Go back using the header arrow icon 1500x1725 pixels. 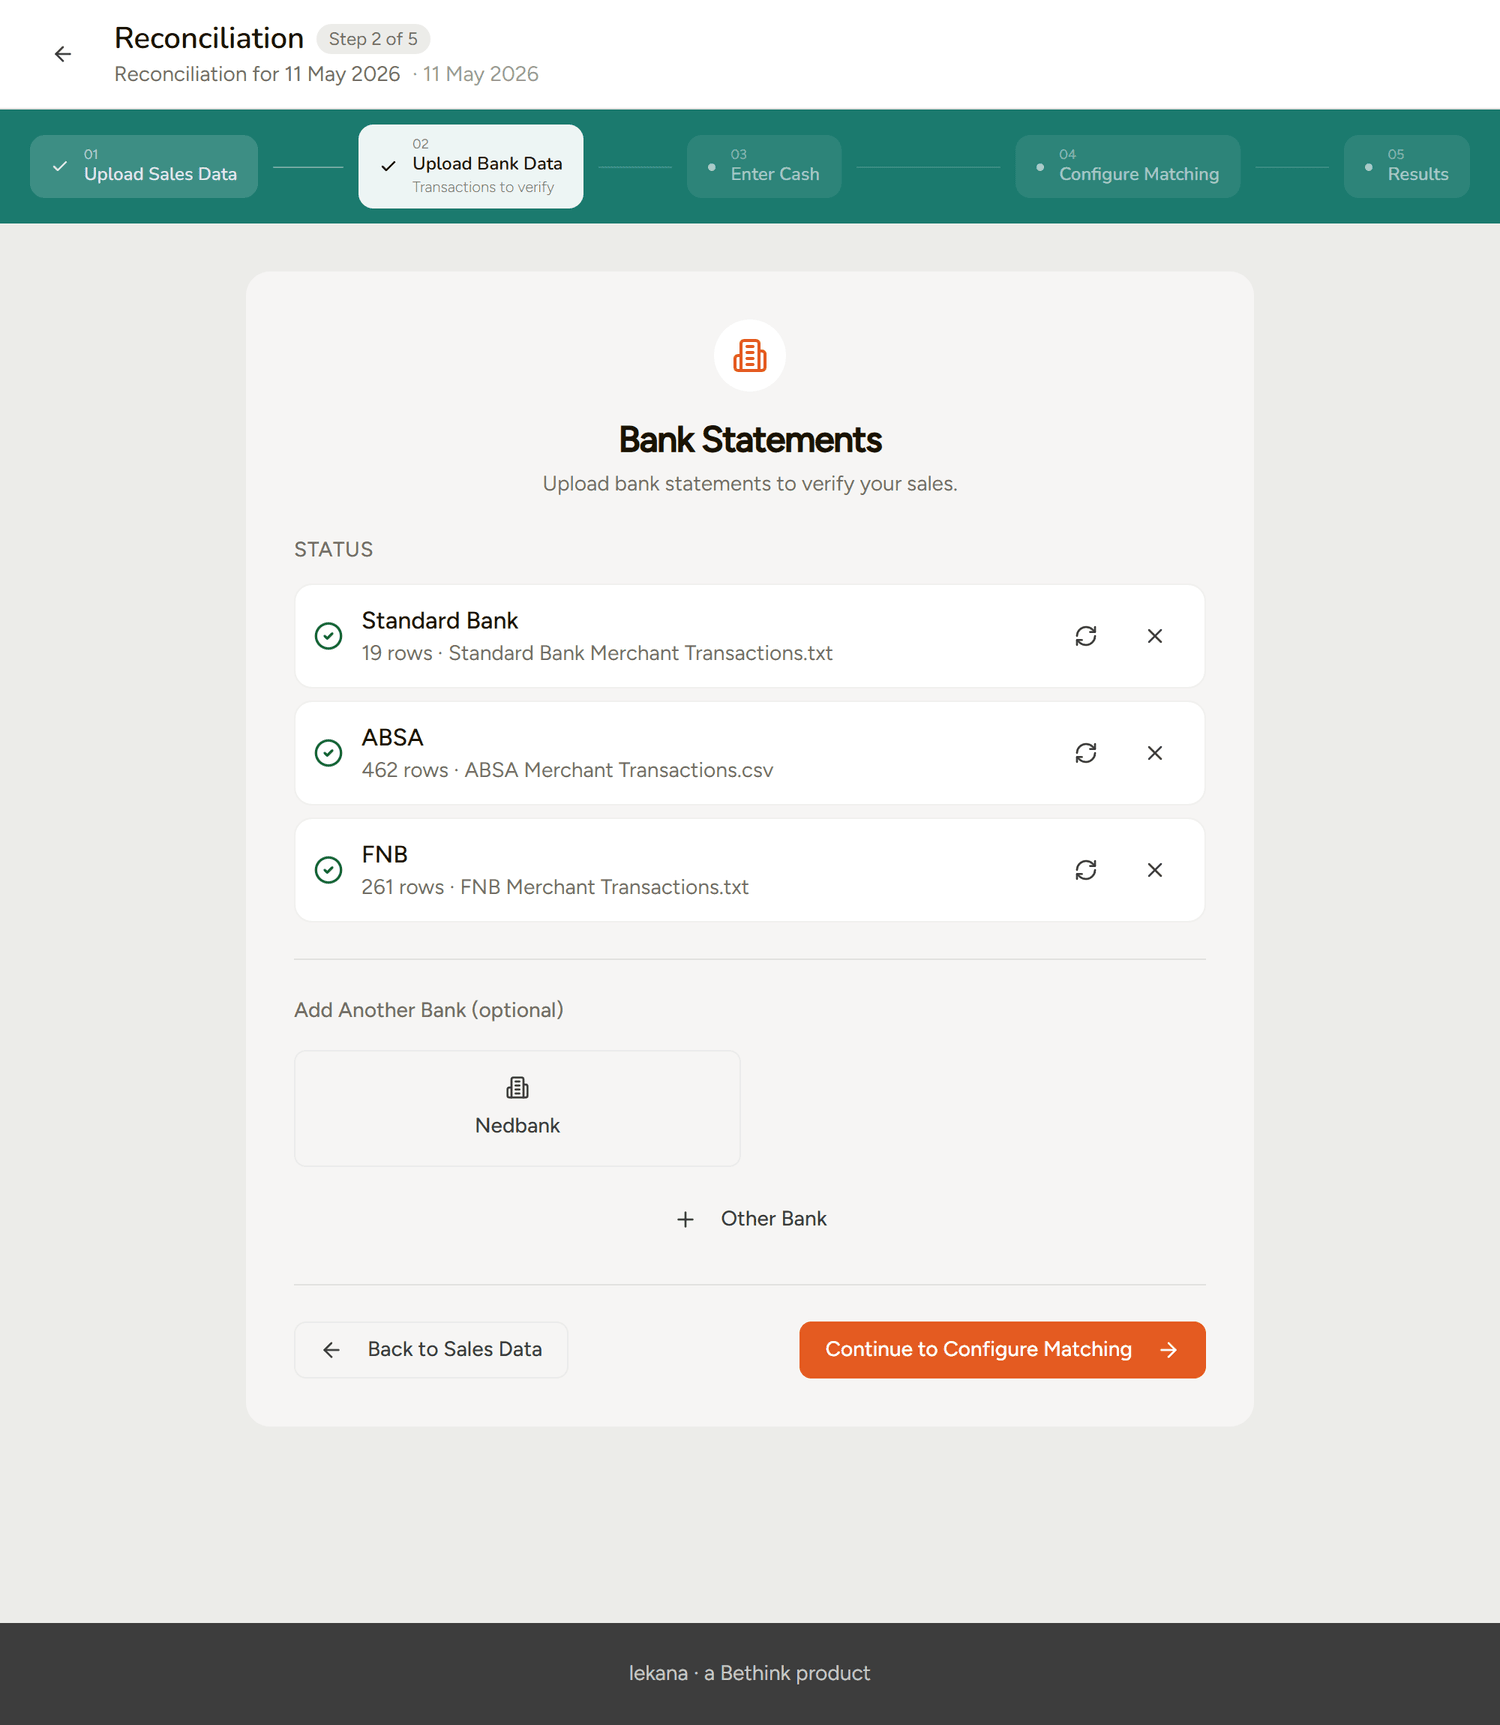tap(63, 54)
